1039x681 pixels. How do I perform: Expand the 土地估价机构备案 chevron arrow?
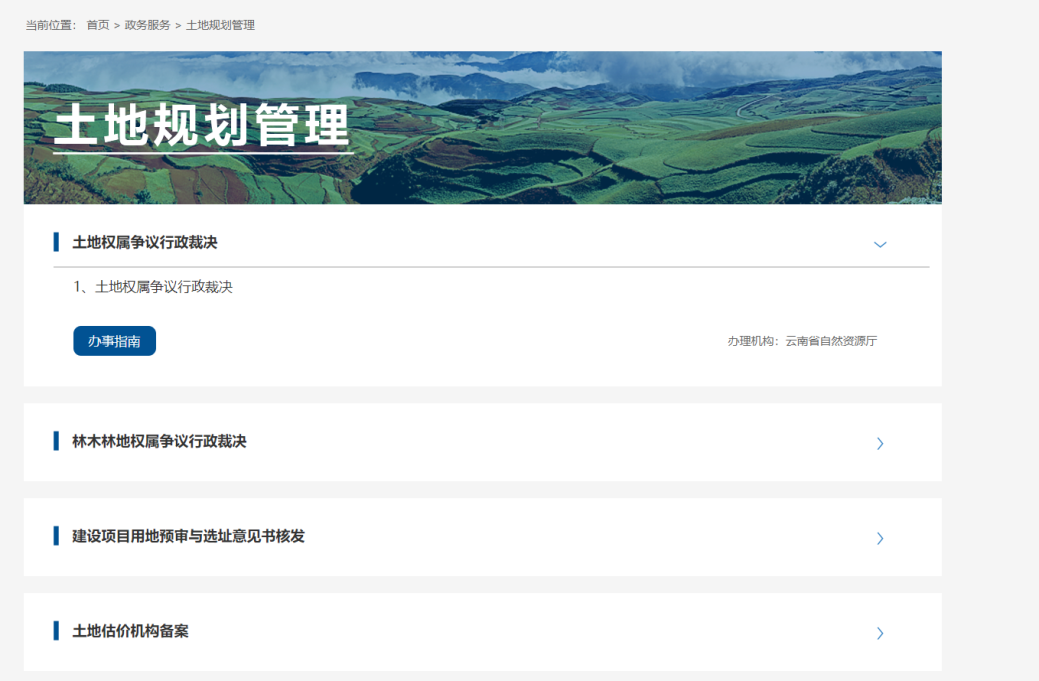click(880, 633)
